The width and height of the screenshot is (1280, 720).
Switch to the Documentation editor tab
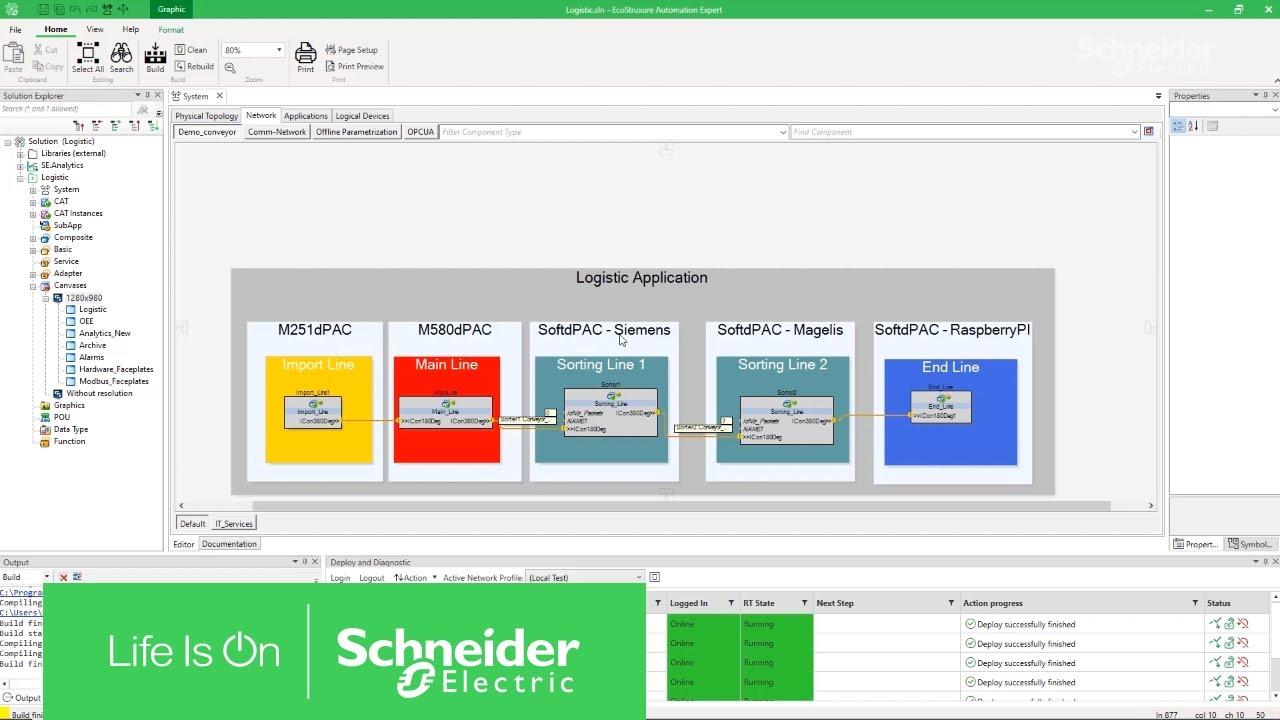tap(229, 544)
